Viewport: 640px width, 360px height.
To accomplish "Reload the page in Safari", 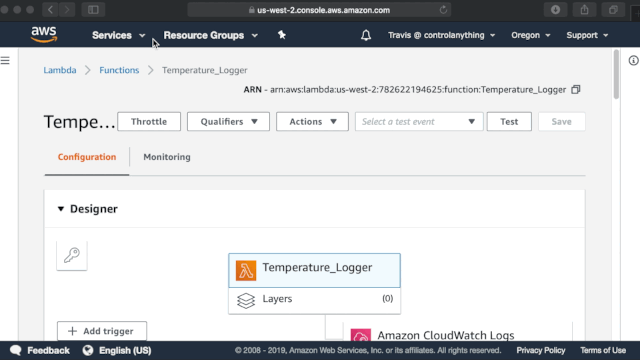I will 443,10.
